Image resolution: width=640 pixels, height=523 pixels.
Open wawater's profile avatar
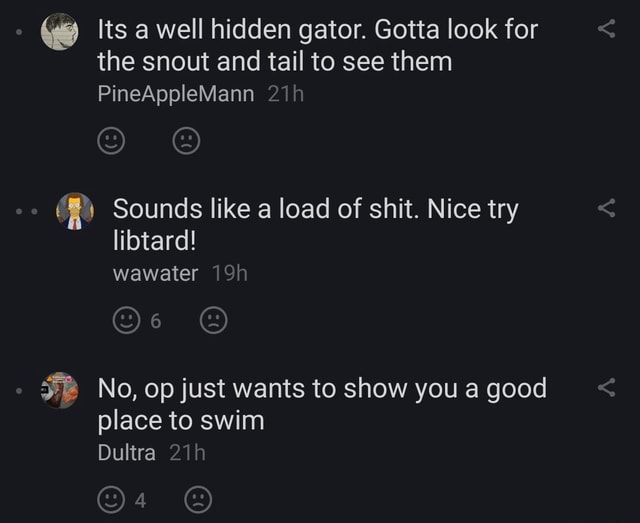pos(74,211)
